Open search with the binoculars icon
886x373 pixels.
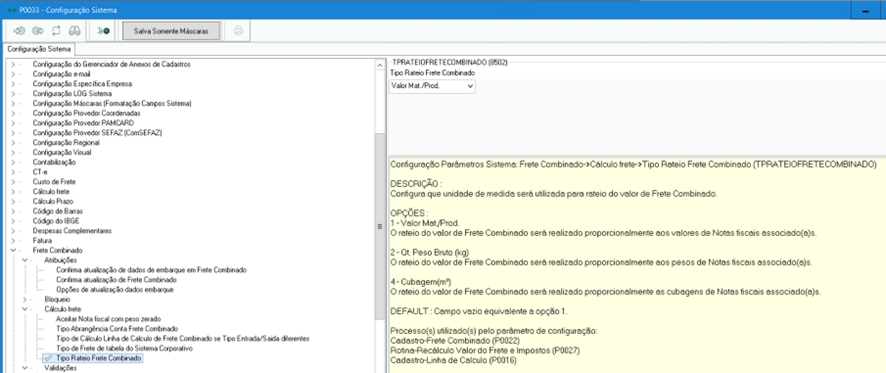click(75, 31)
